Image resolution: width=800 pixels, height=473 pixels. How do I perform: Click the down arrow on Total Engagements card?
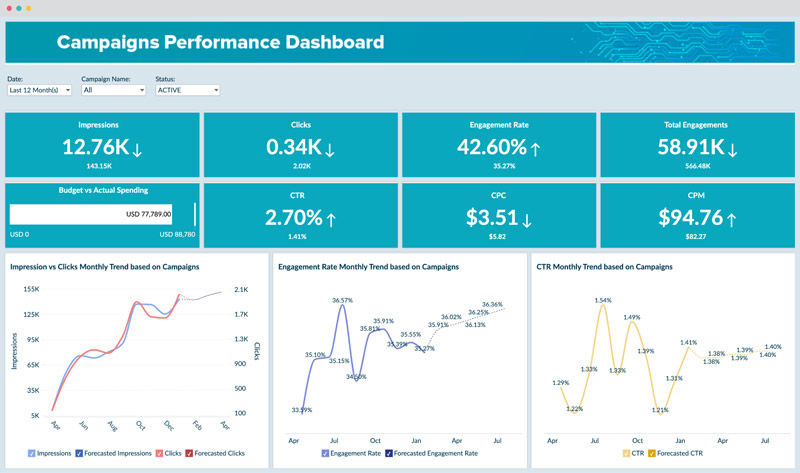732,150
